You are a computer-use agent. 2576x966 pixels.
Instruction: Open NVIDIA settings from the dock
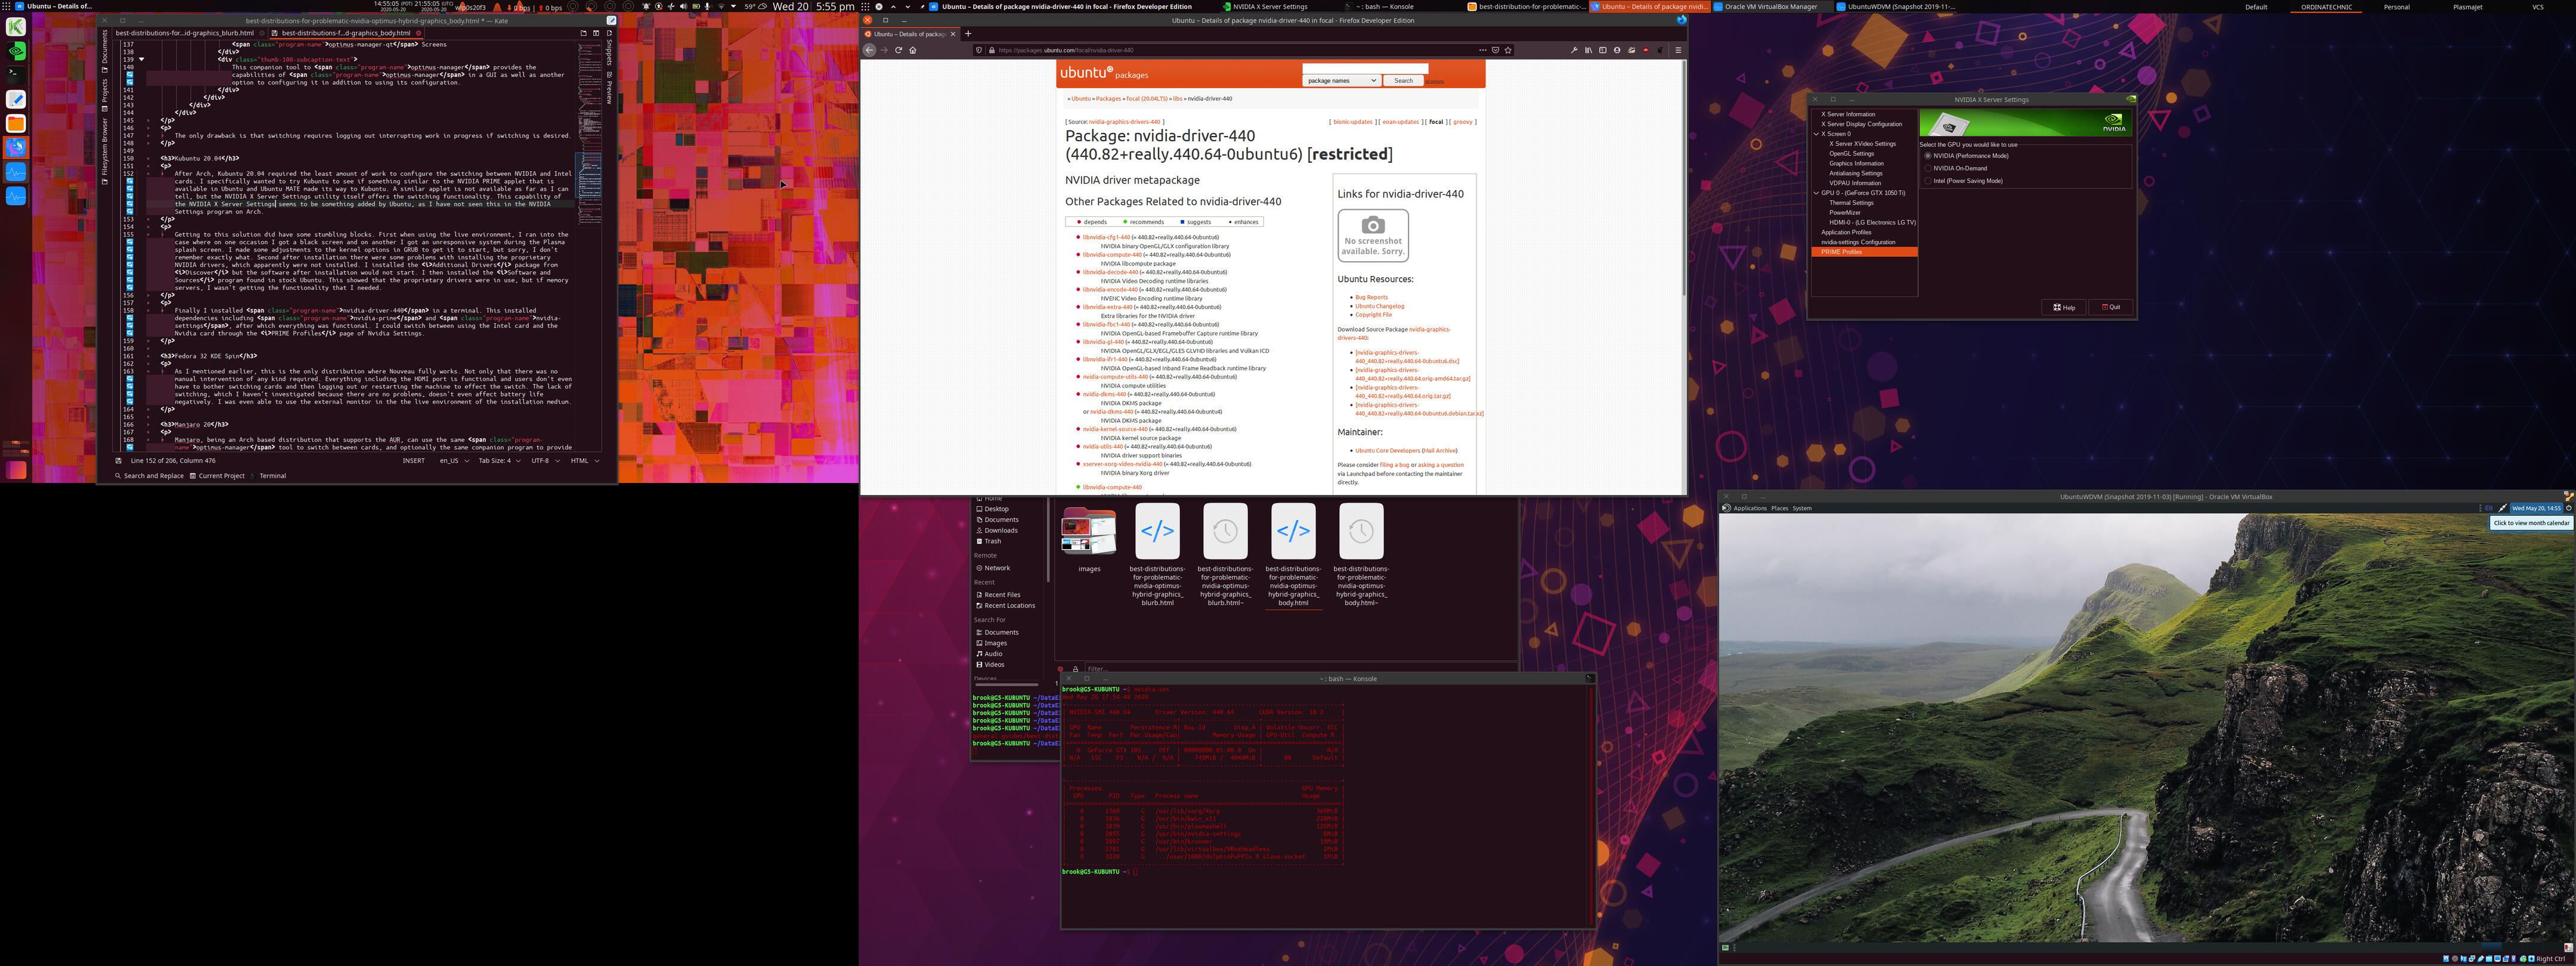[x=16, y=50]
